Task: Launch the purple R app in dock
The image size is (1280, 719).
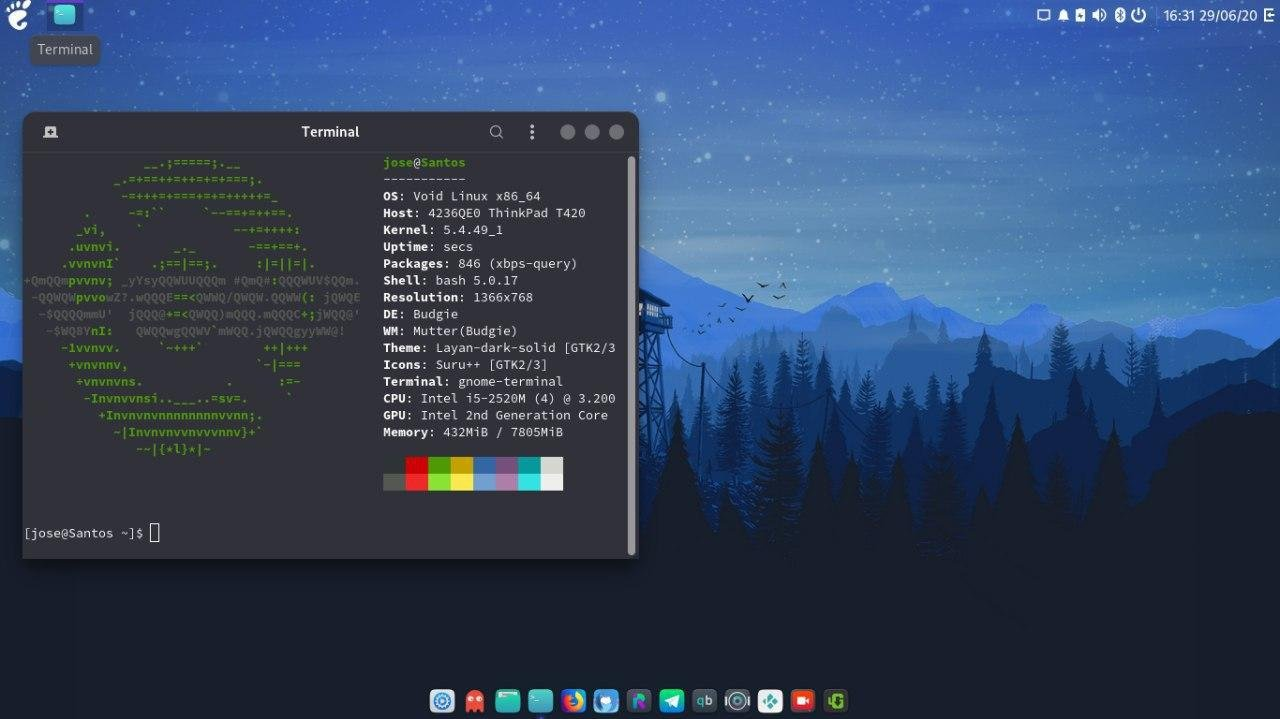Action: click(x=639, y=701)
